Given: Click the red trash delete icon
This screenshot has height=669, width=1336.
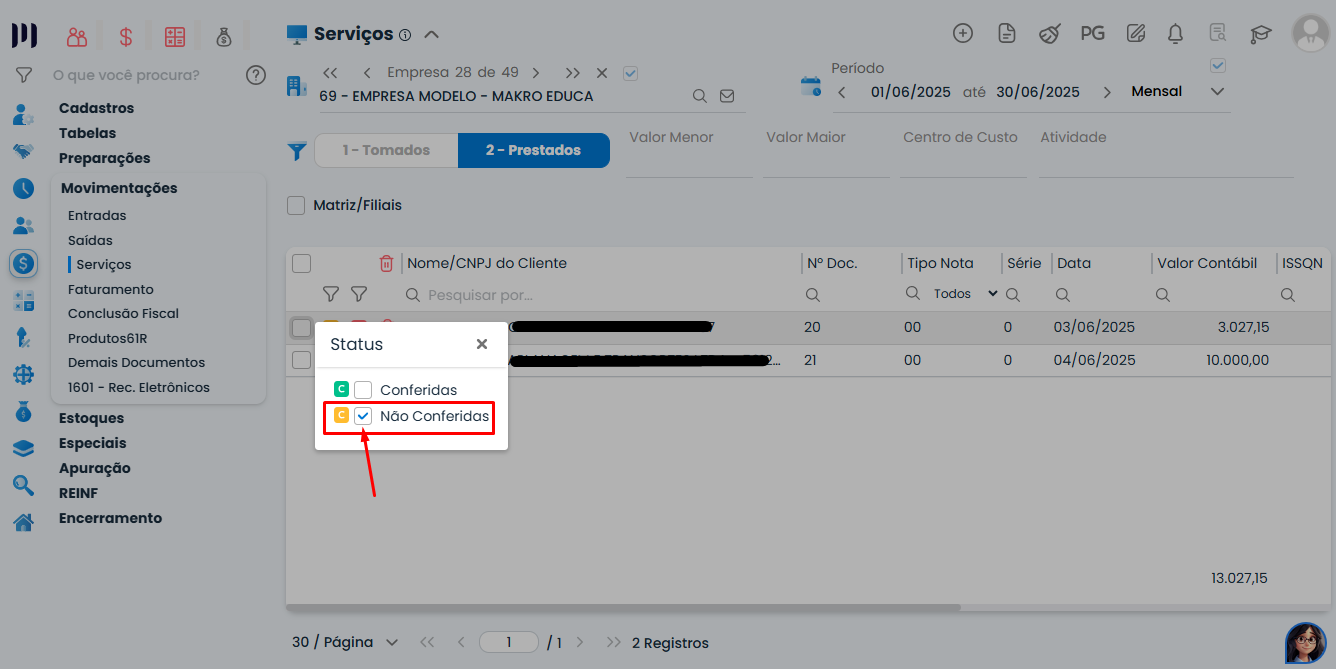Looking at the screenshot, I should [x=386, y=263].
